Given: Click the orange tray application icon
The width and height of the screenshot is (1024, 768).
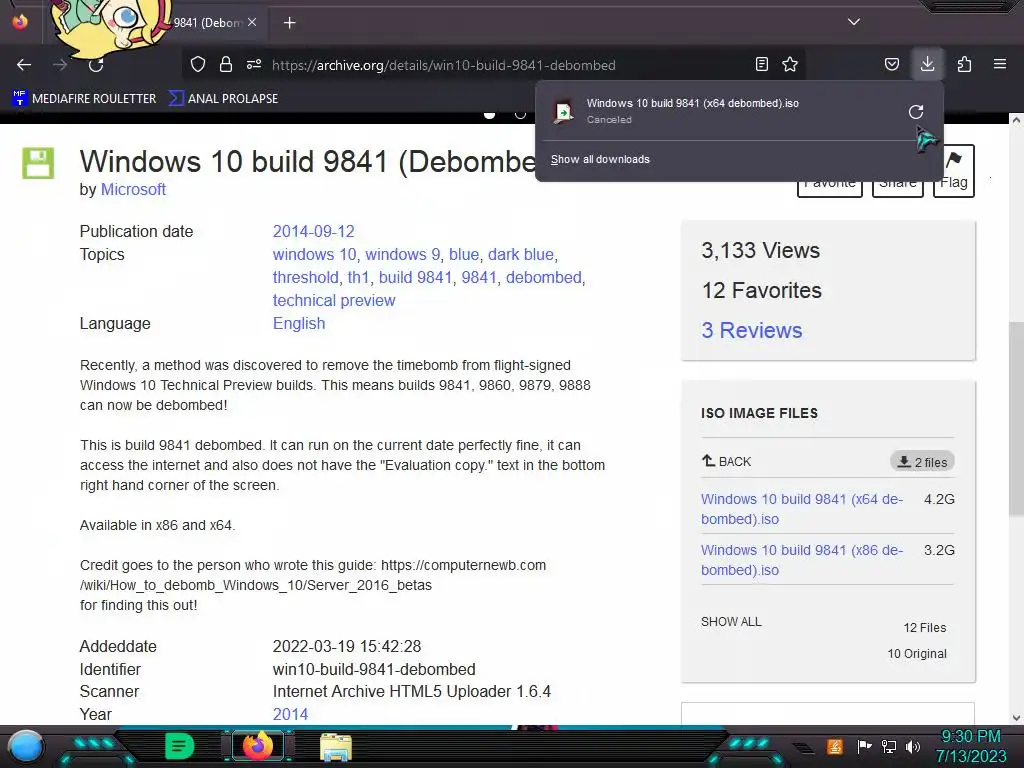Looking at the screenshot, I should click(835, 746).
